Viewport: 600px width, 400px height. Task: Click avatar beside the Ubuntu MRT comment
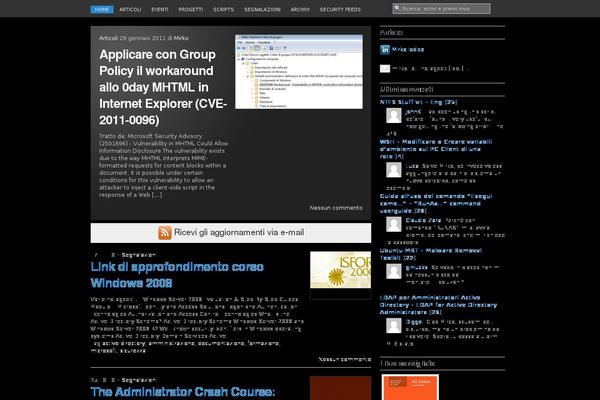(394, 271)
